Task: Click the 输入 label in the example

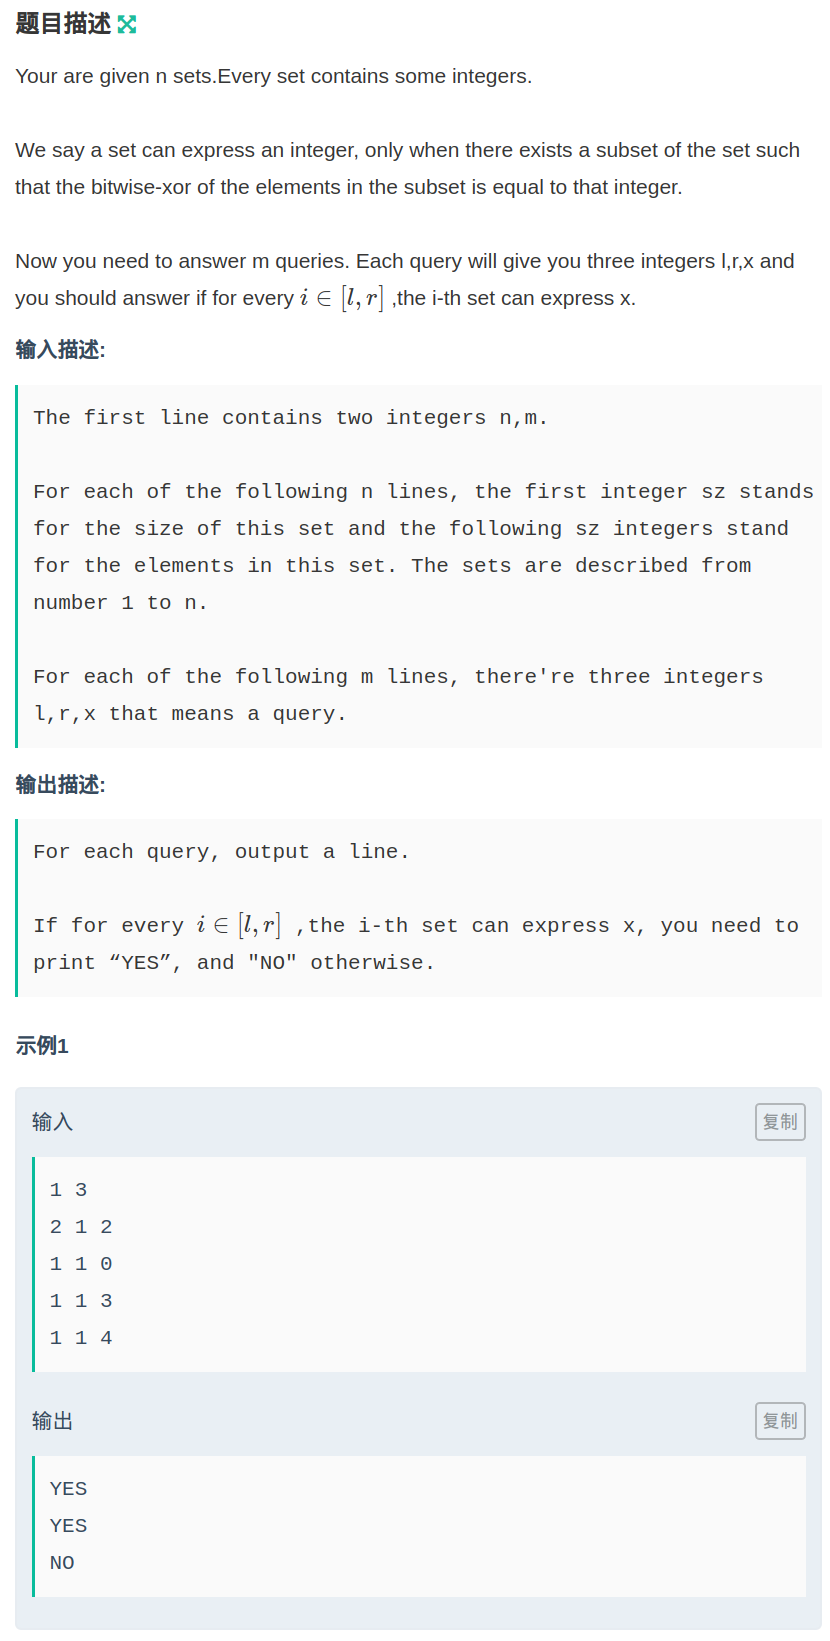Action: point(52,1122)
